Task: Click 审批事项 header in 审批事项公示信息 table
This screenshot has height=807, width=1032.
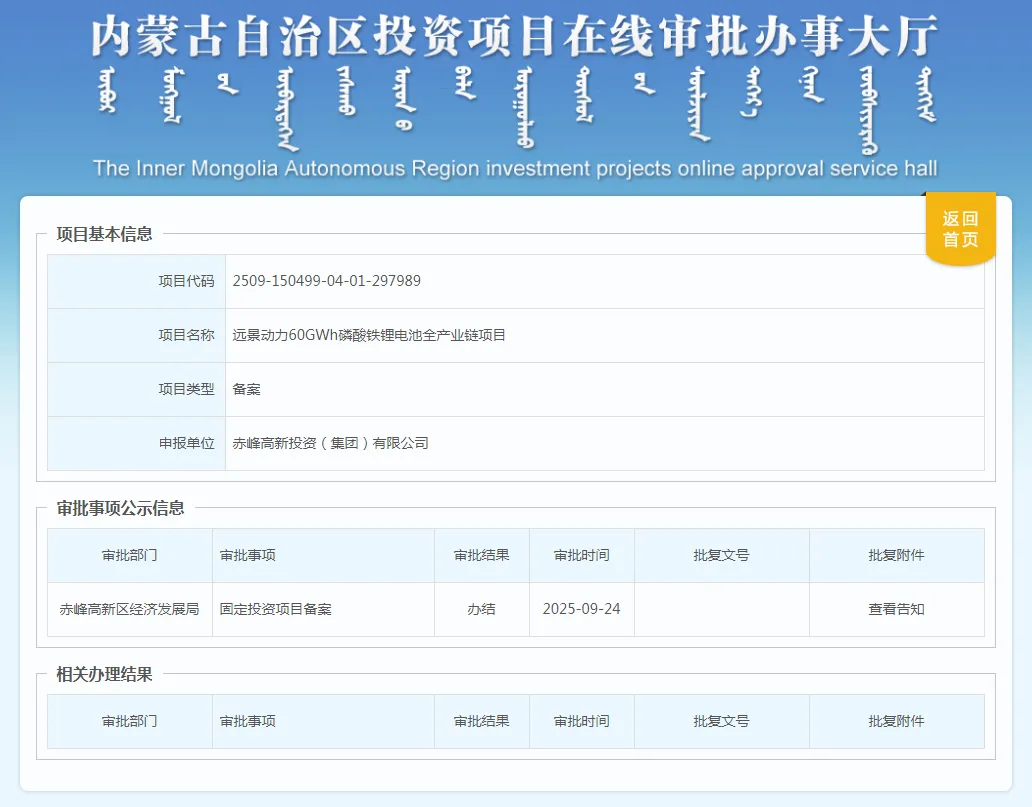Action: 323,556
